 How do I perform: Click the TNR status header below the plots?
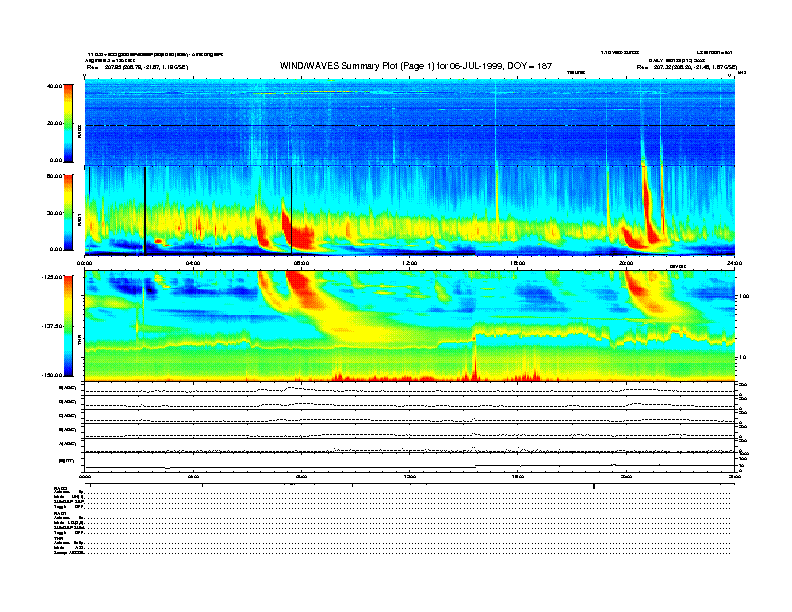pyautogui.click(x=58, y=538)
